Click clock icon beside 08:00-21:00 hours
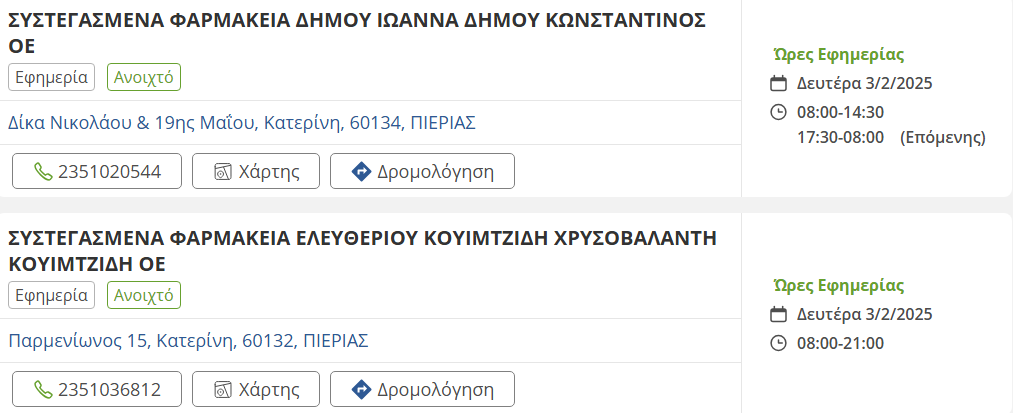 [779, 343]
